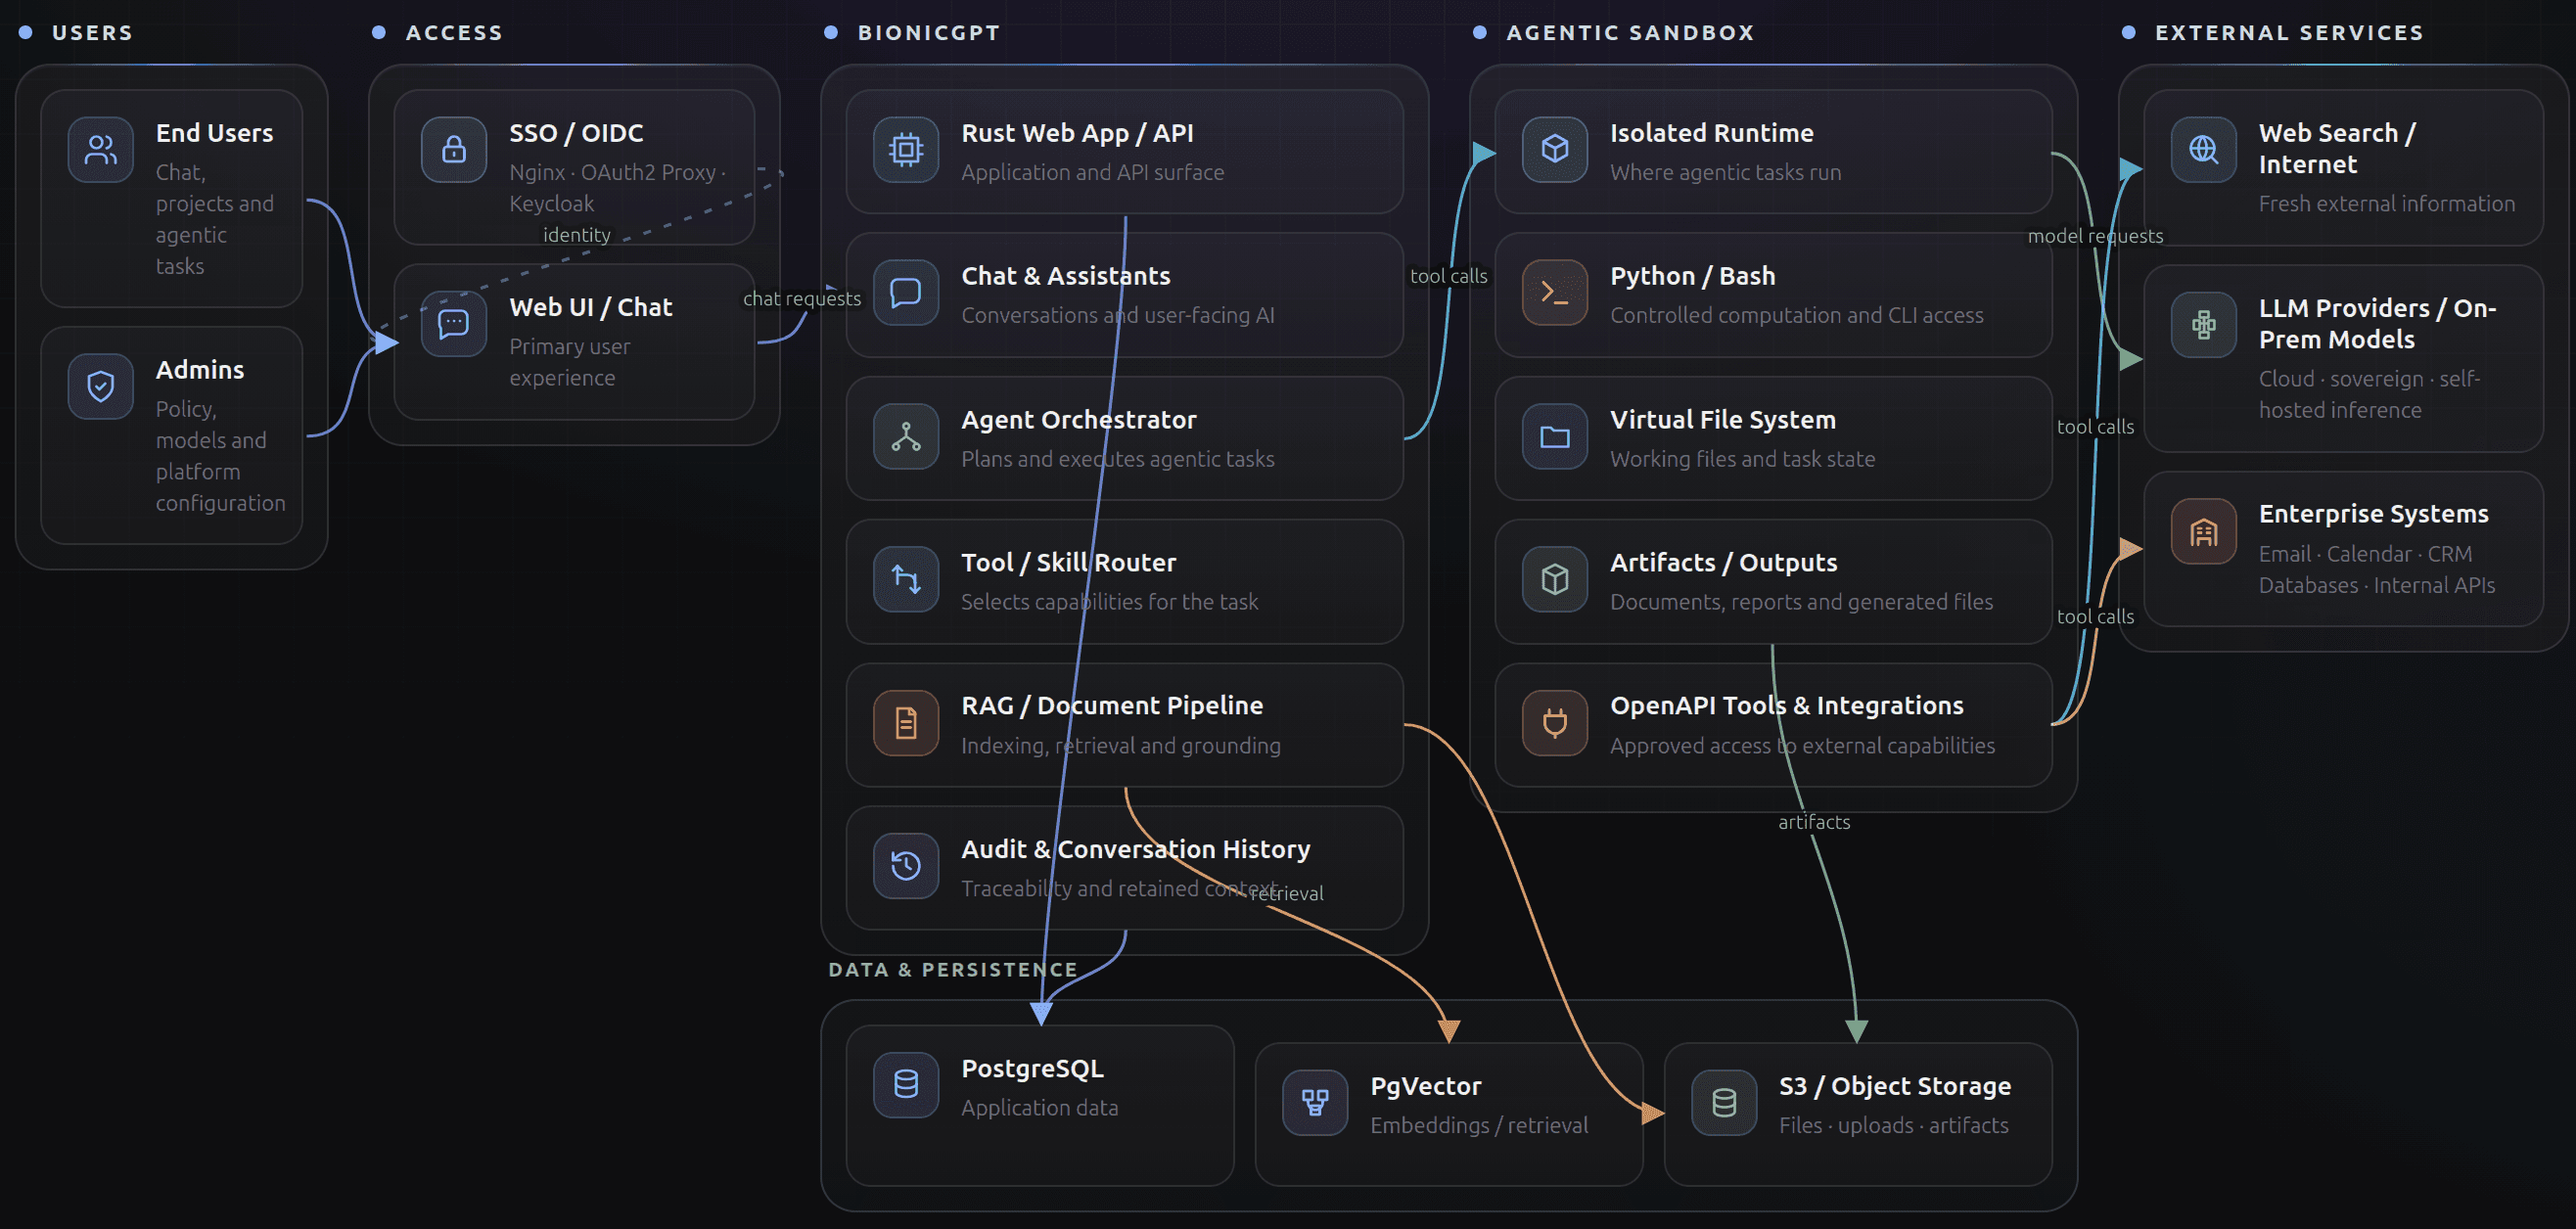Click the PgVector icon

pos(1315,1103)
